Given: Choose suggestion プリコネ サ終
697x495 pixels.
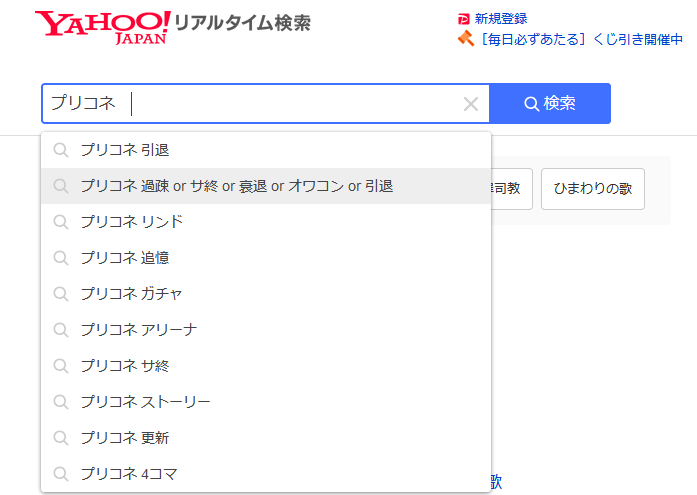Looking at the screenshot, I should point(266,366).
